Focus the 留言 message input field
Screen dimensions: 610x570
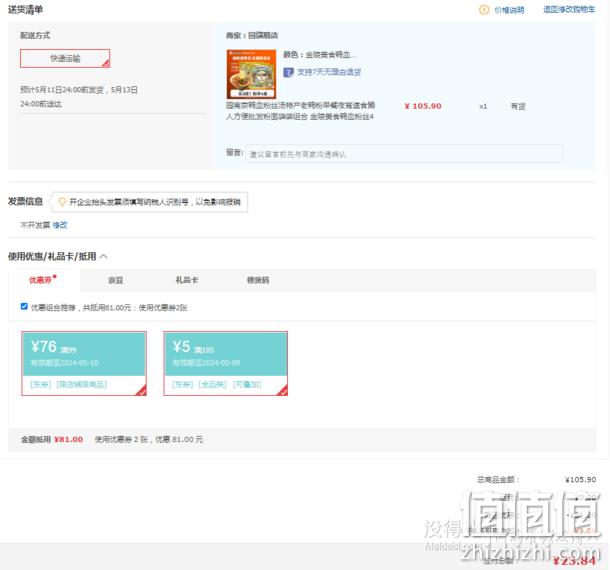point(404,154)
